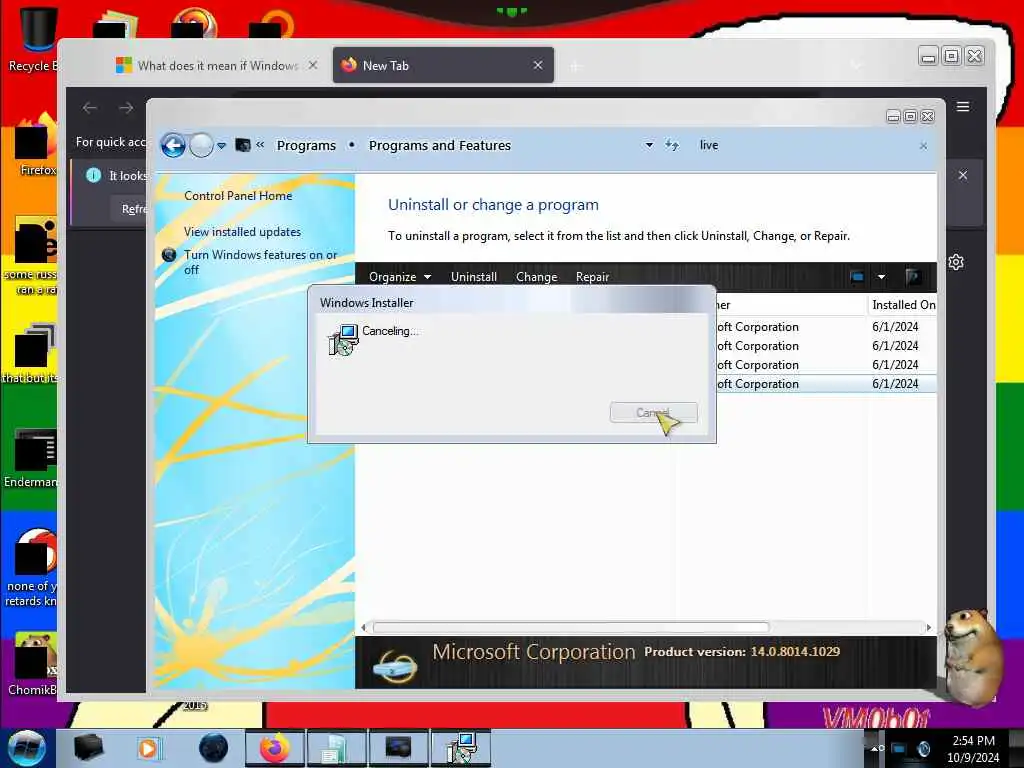Viewport: 1024px width, 768px height.
Task: Click the forward arrow in Control Panel
Action: pyautogui.click(x=201, y=145)
